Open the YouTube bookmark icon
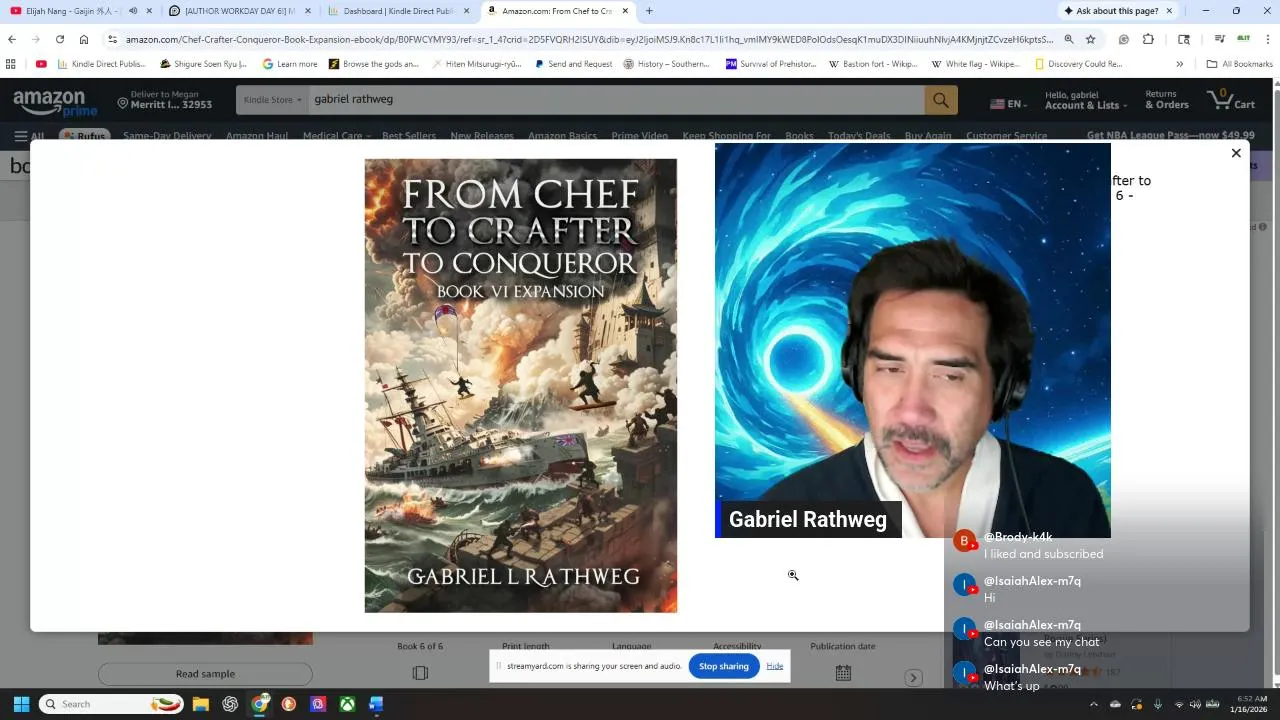Image resolution: width=1280 pixels, height=720 pixels. pyautogui.click(x=41, y=64)
